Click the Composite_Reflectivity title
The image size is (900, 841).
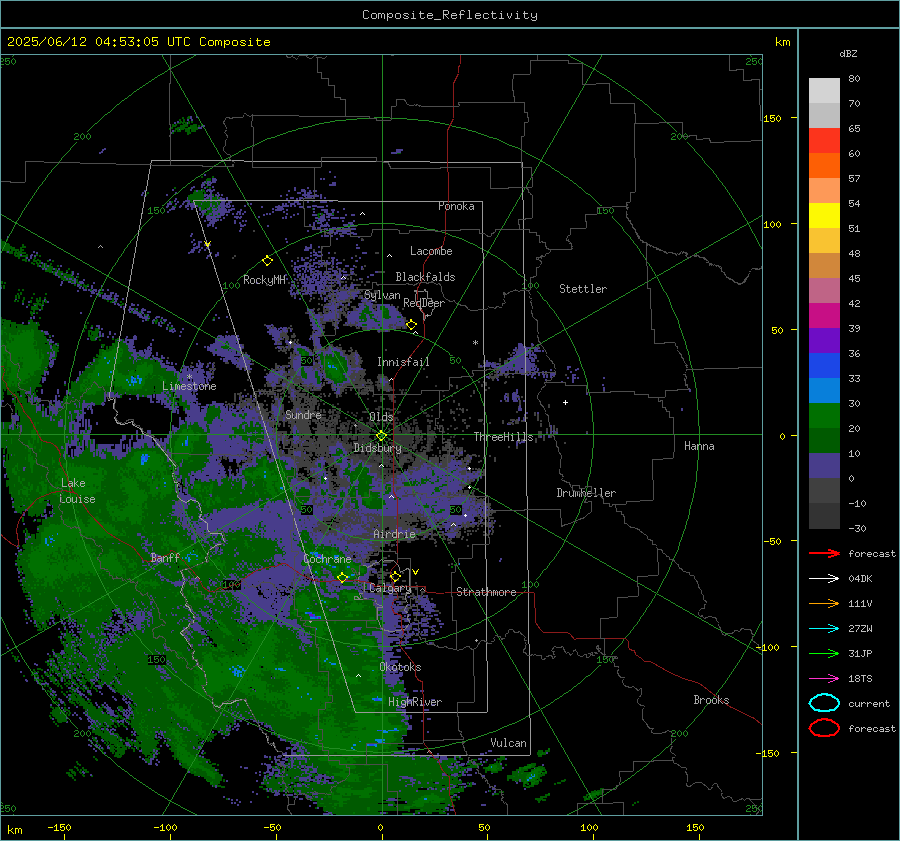pyautogui.click(x=450, y=15)
